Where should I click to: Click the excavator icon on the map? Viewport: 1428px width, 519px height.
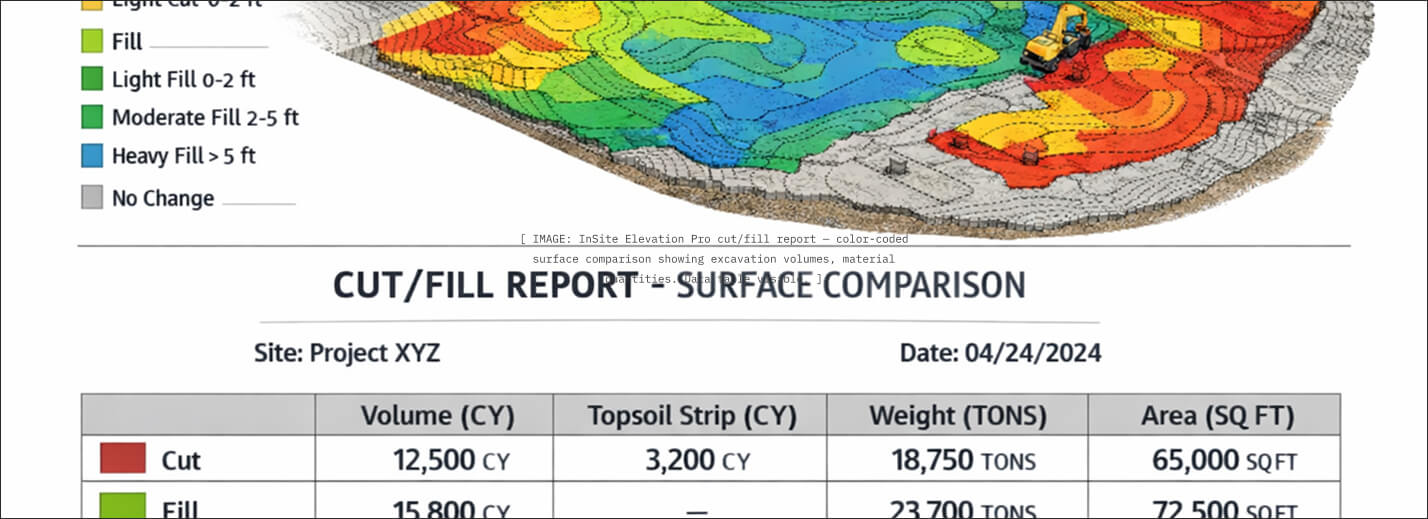[x=1056, y=39]
